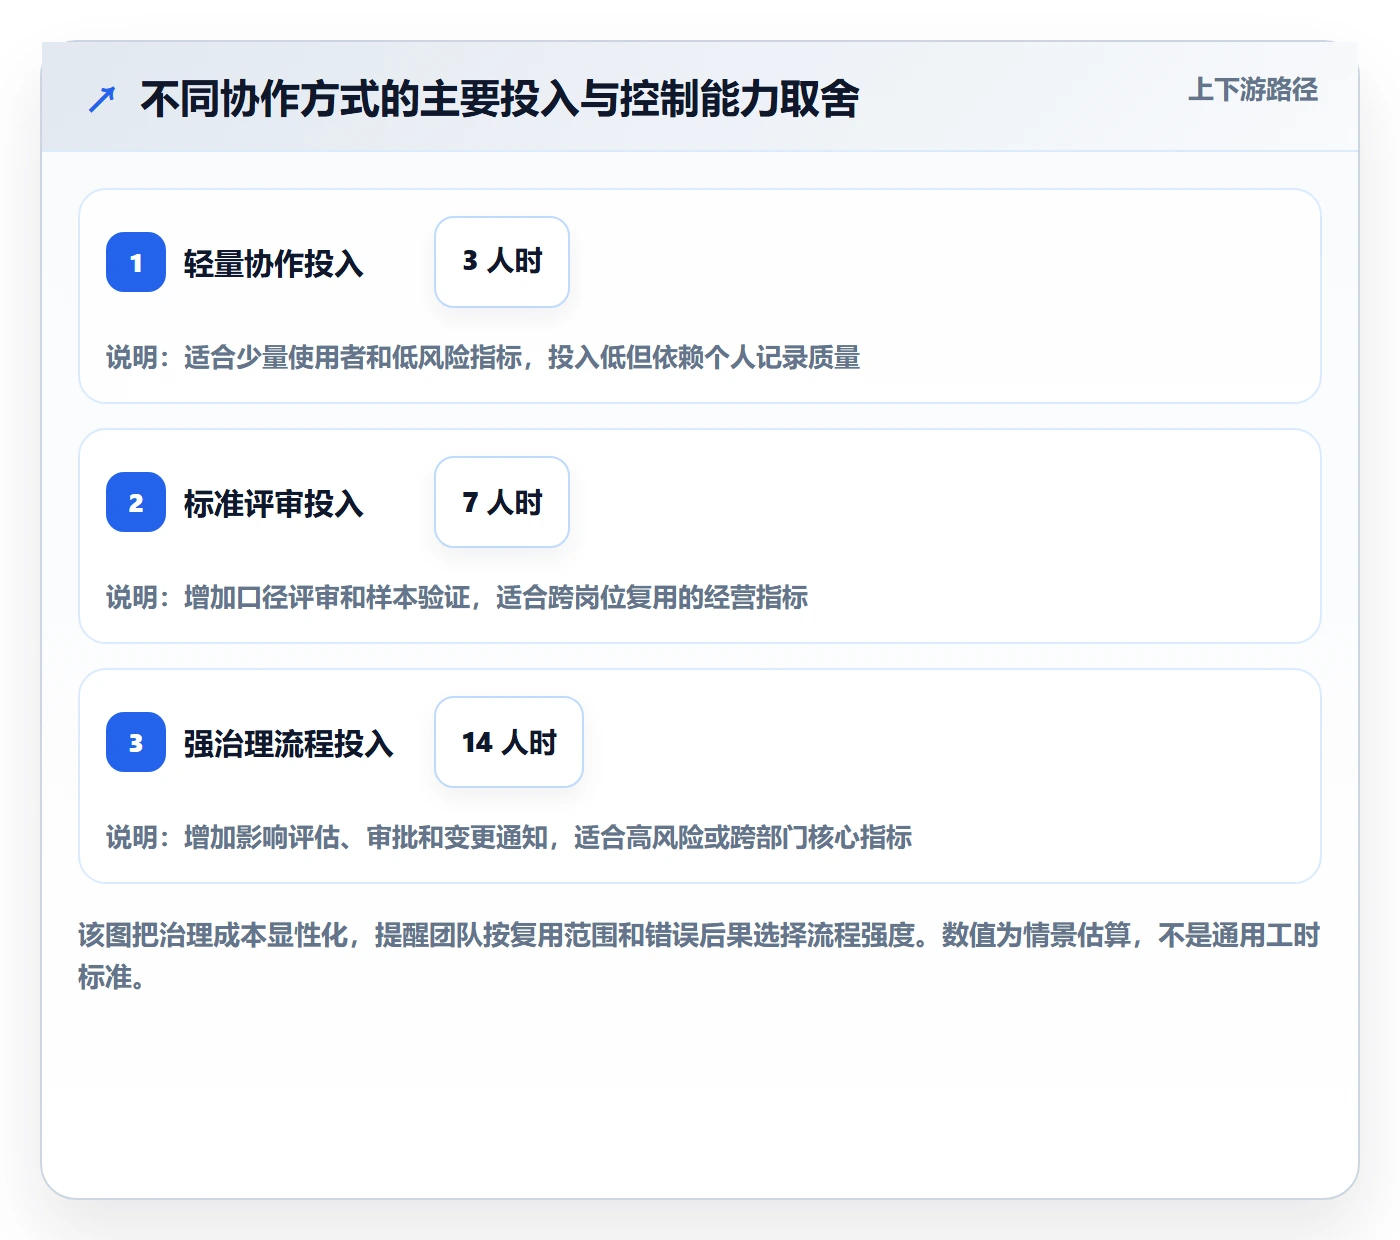Open the 上下游路径 label in header
The height and width of the screenshot is (1240, 1400).
(x=1253, y=90)
